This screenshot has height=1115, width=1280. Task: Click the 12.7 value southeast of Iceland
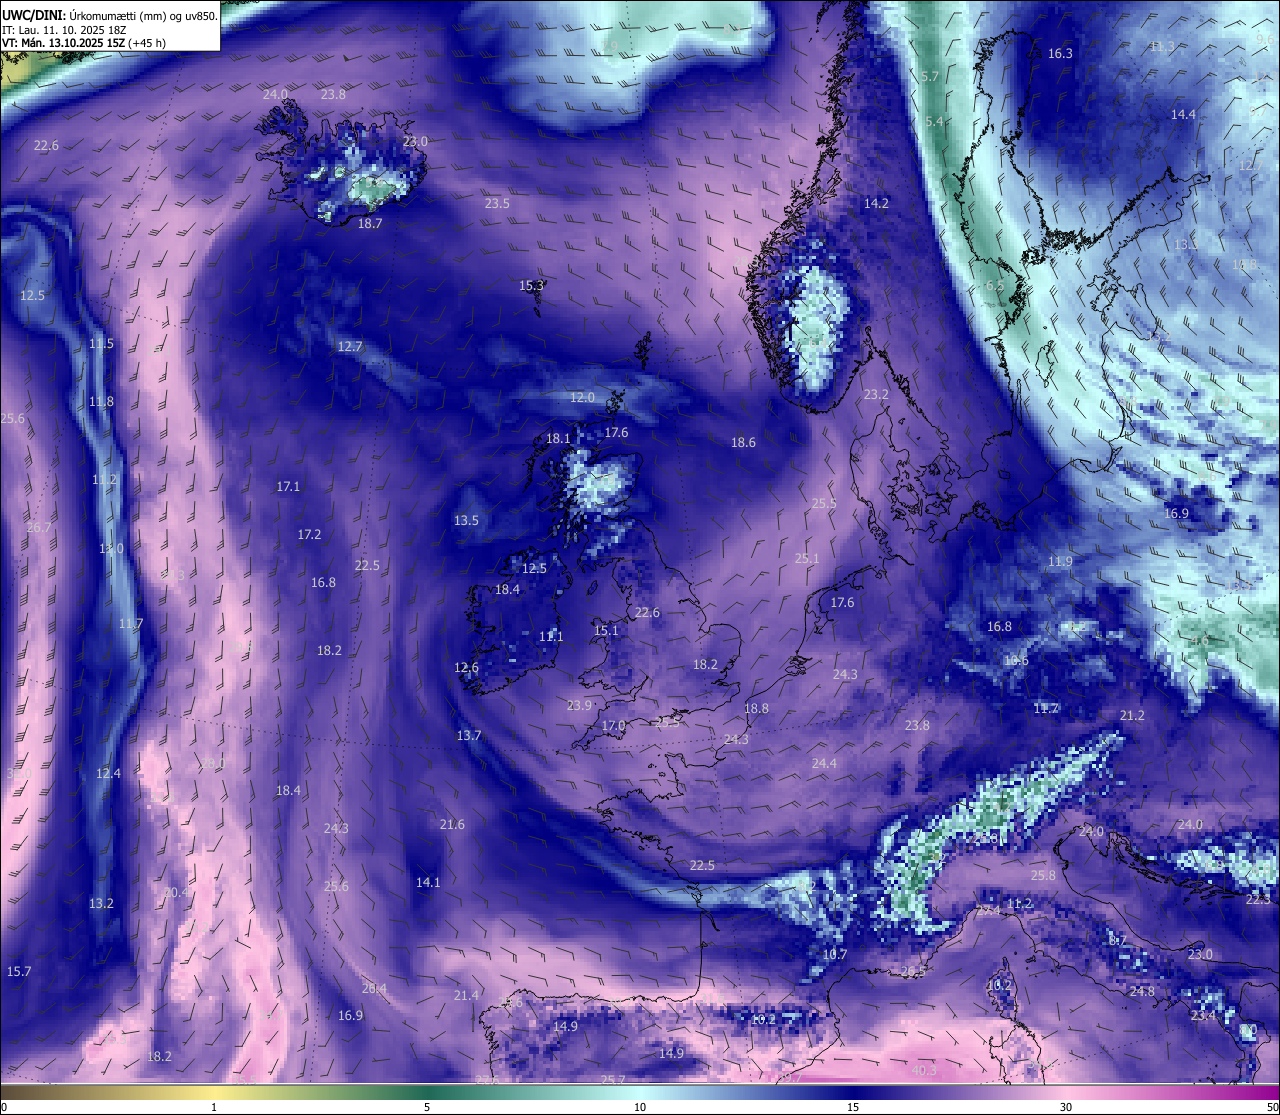point(350,346)
